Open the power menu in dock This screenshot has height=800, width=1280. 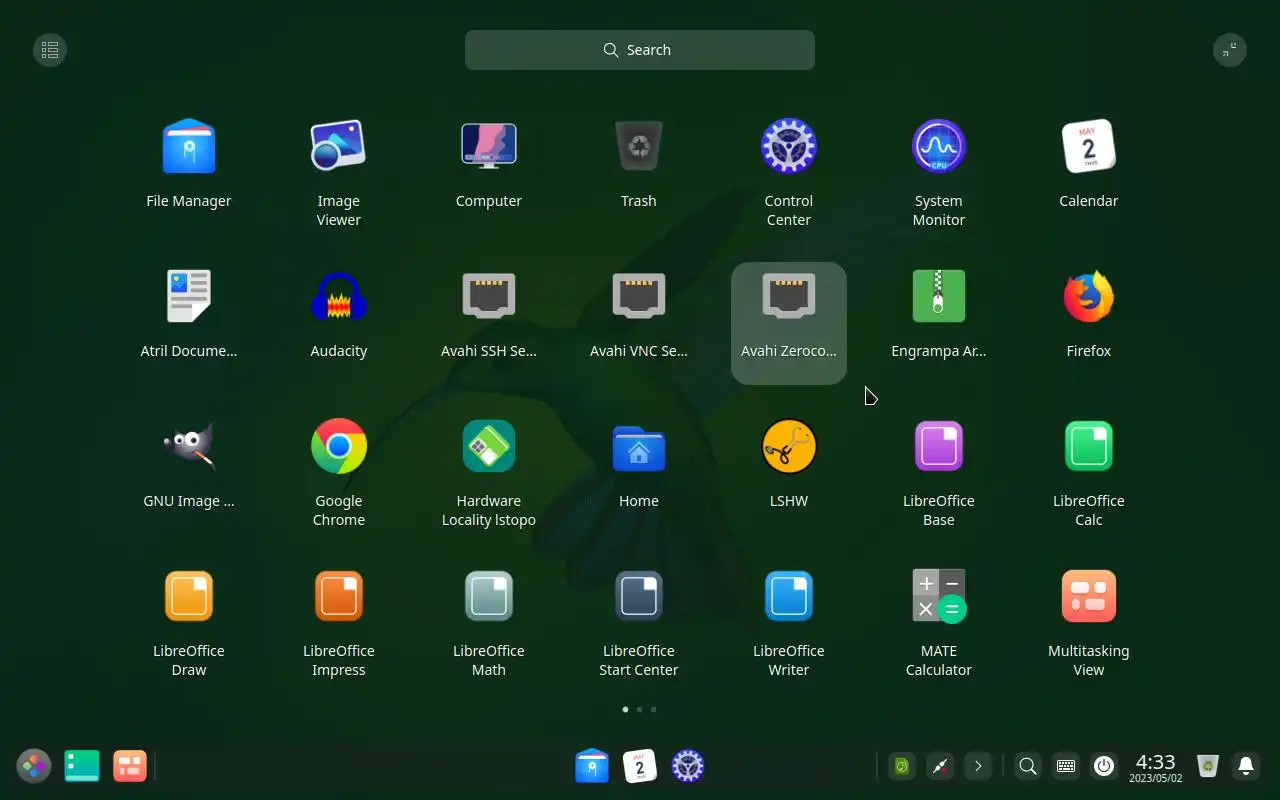[x=1104, y=767]
